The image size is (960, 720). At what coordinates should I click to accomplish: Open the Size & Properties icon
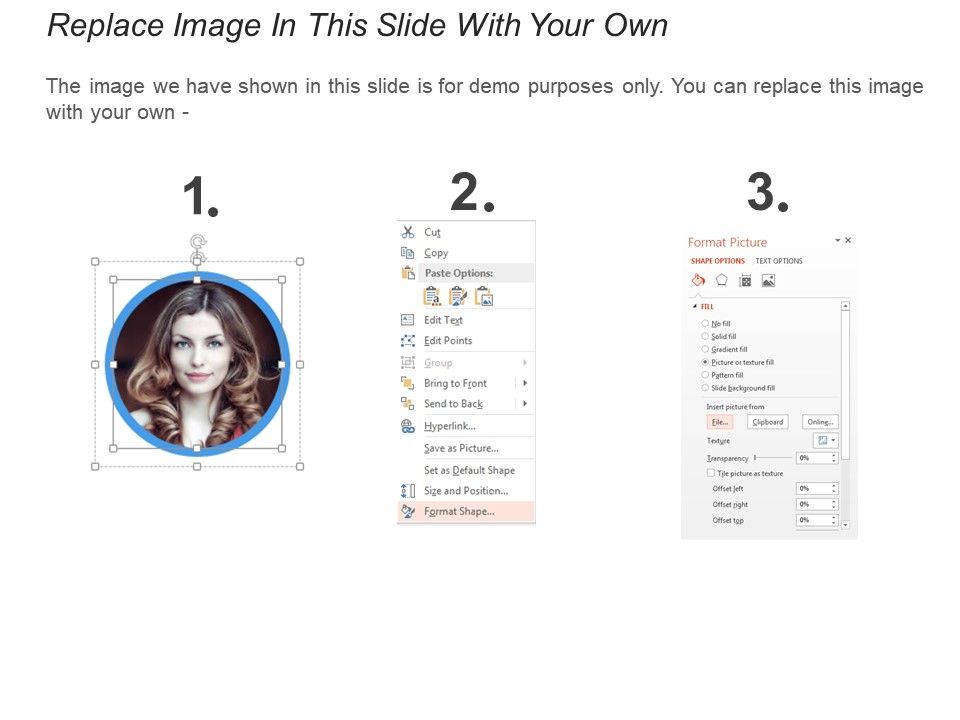745,281
